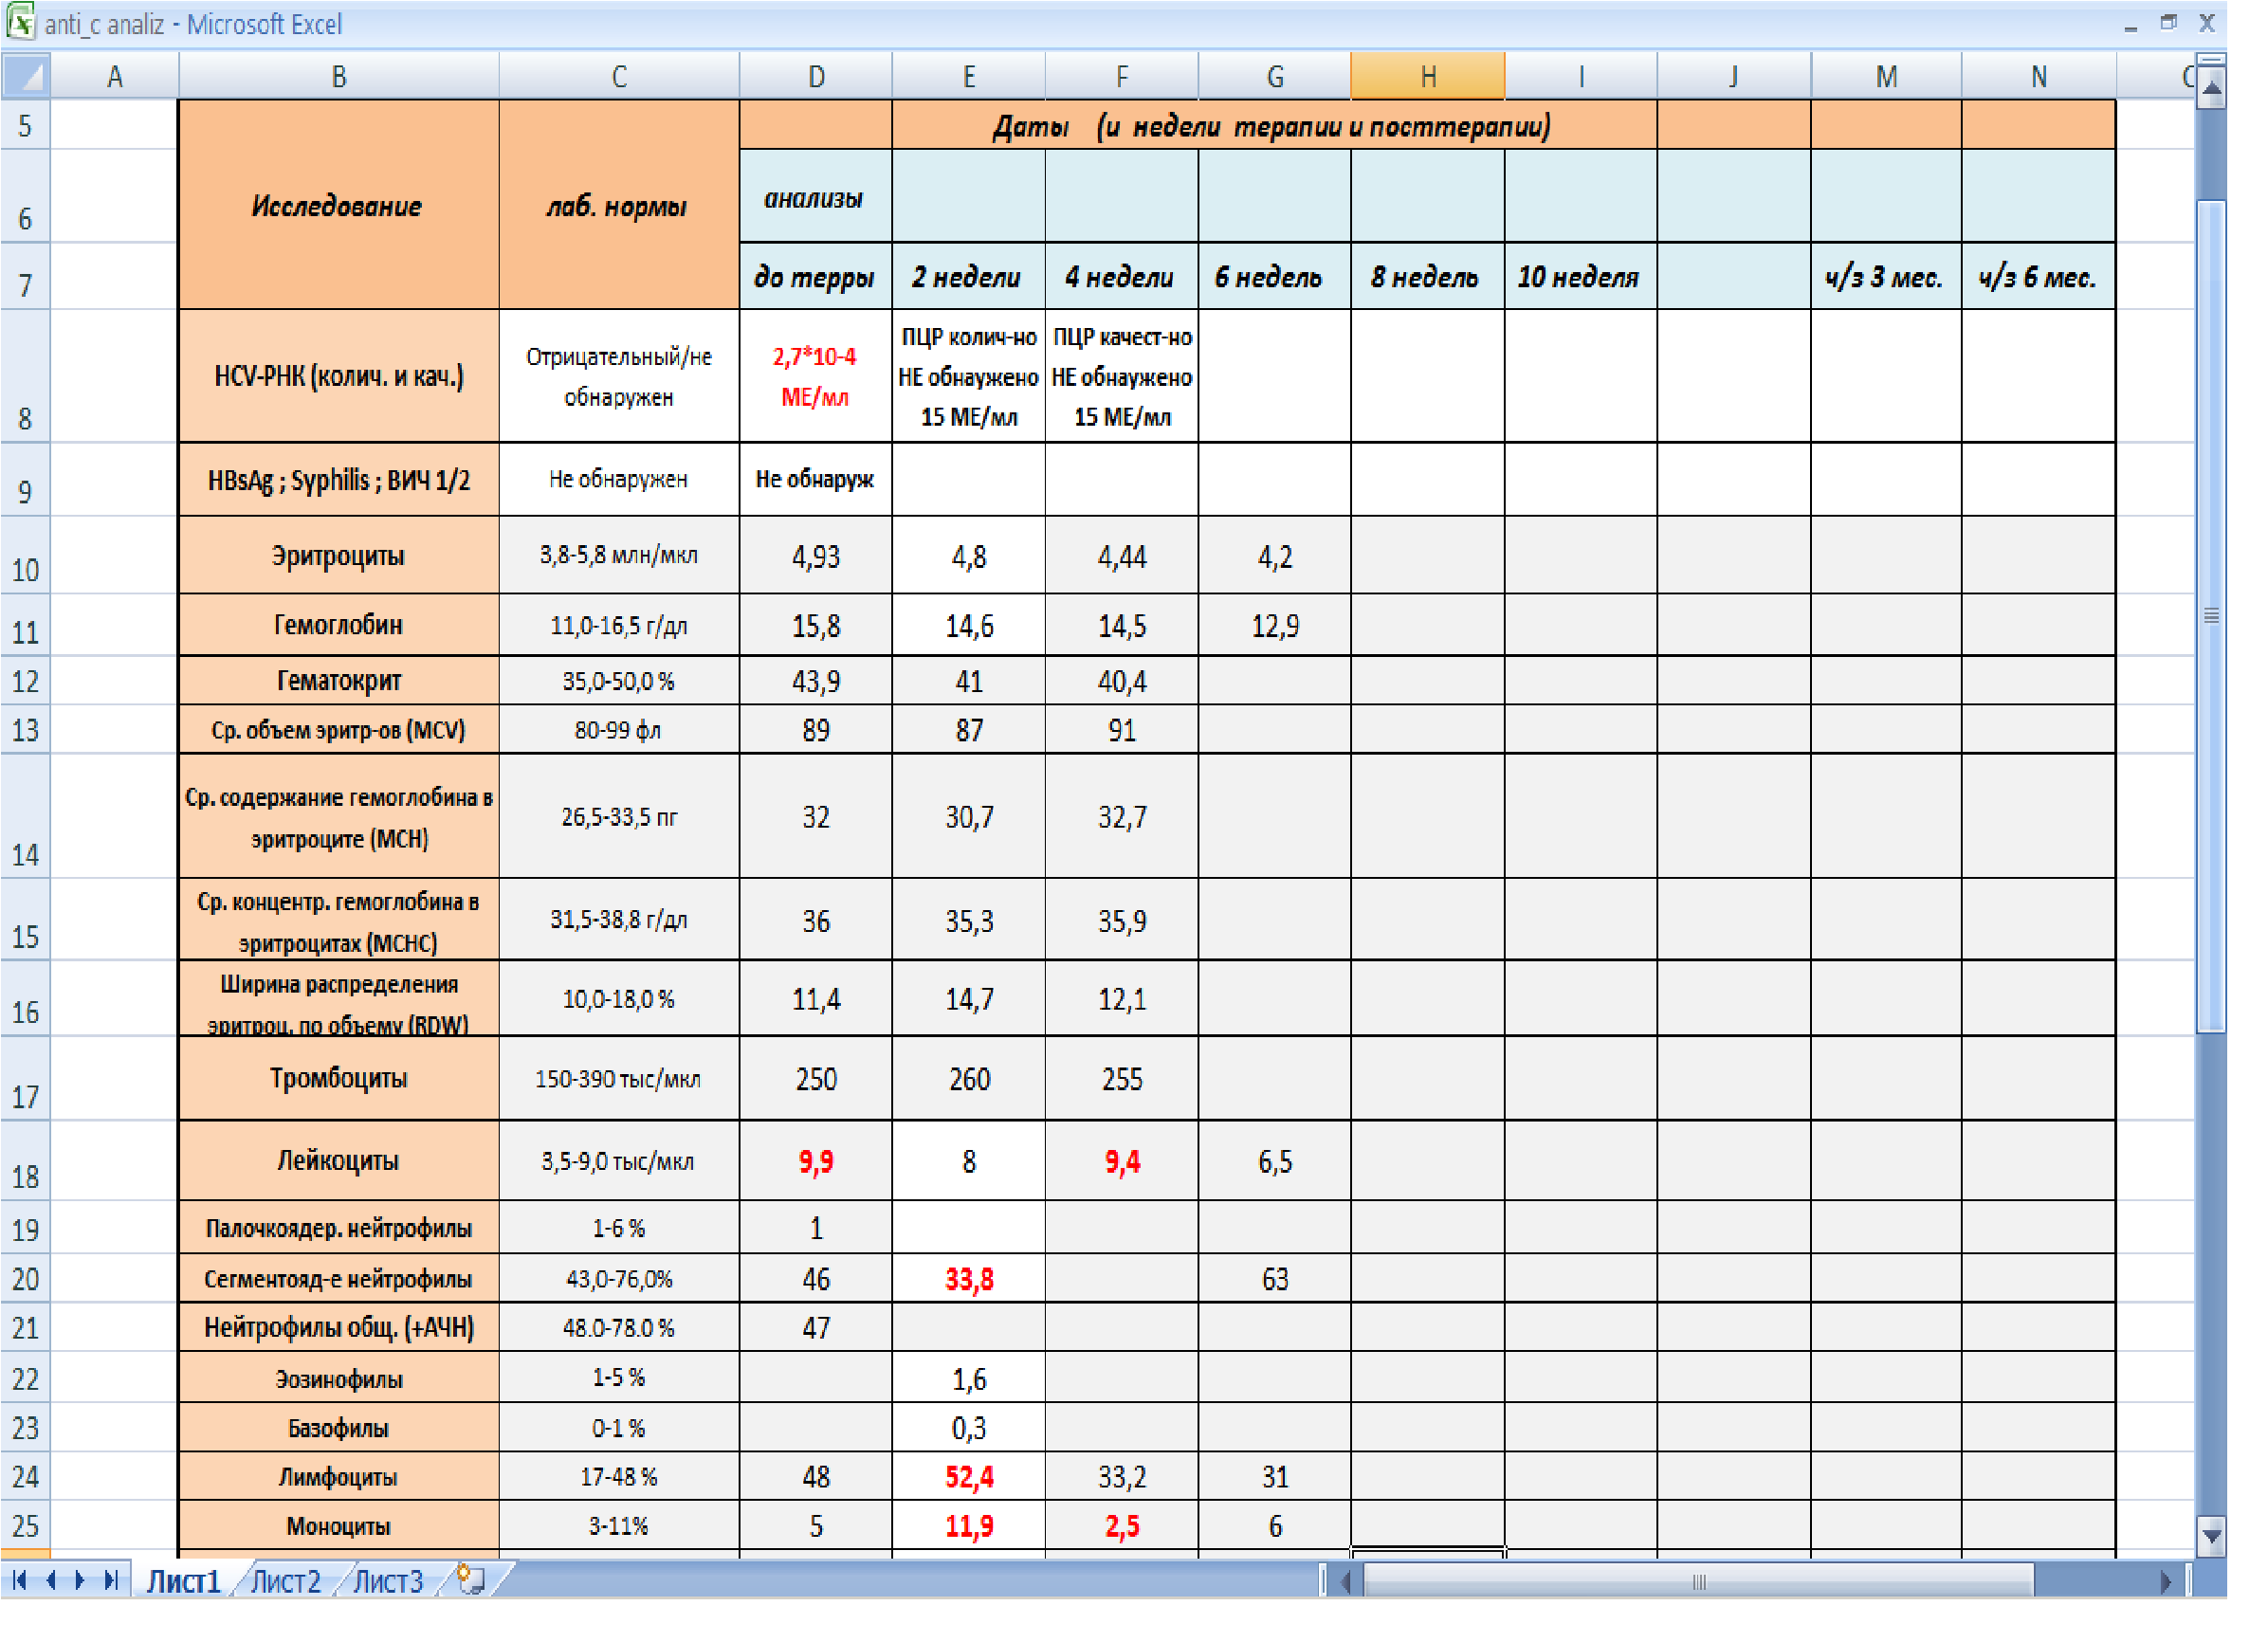Viewport: 2268px width, 1642px height.
Task: Click the Excel application icon in title bar
Action: point(21,21)
